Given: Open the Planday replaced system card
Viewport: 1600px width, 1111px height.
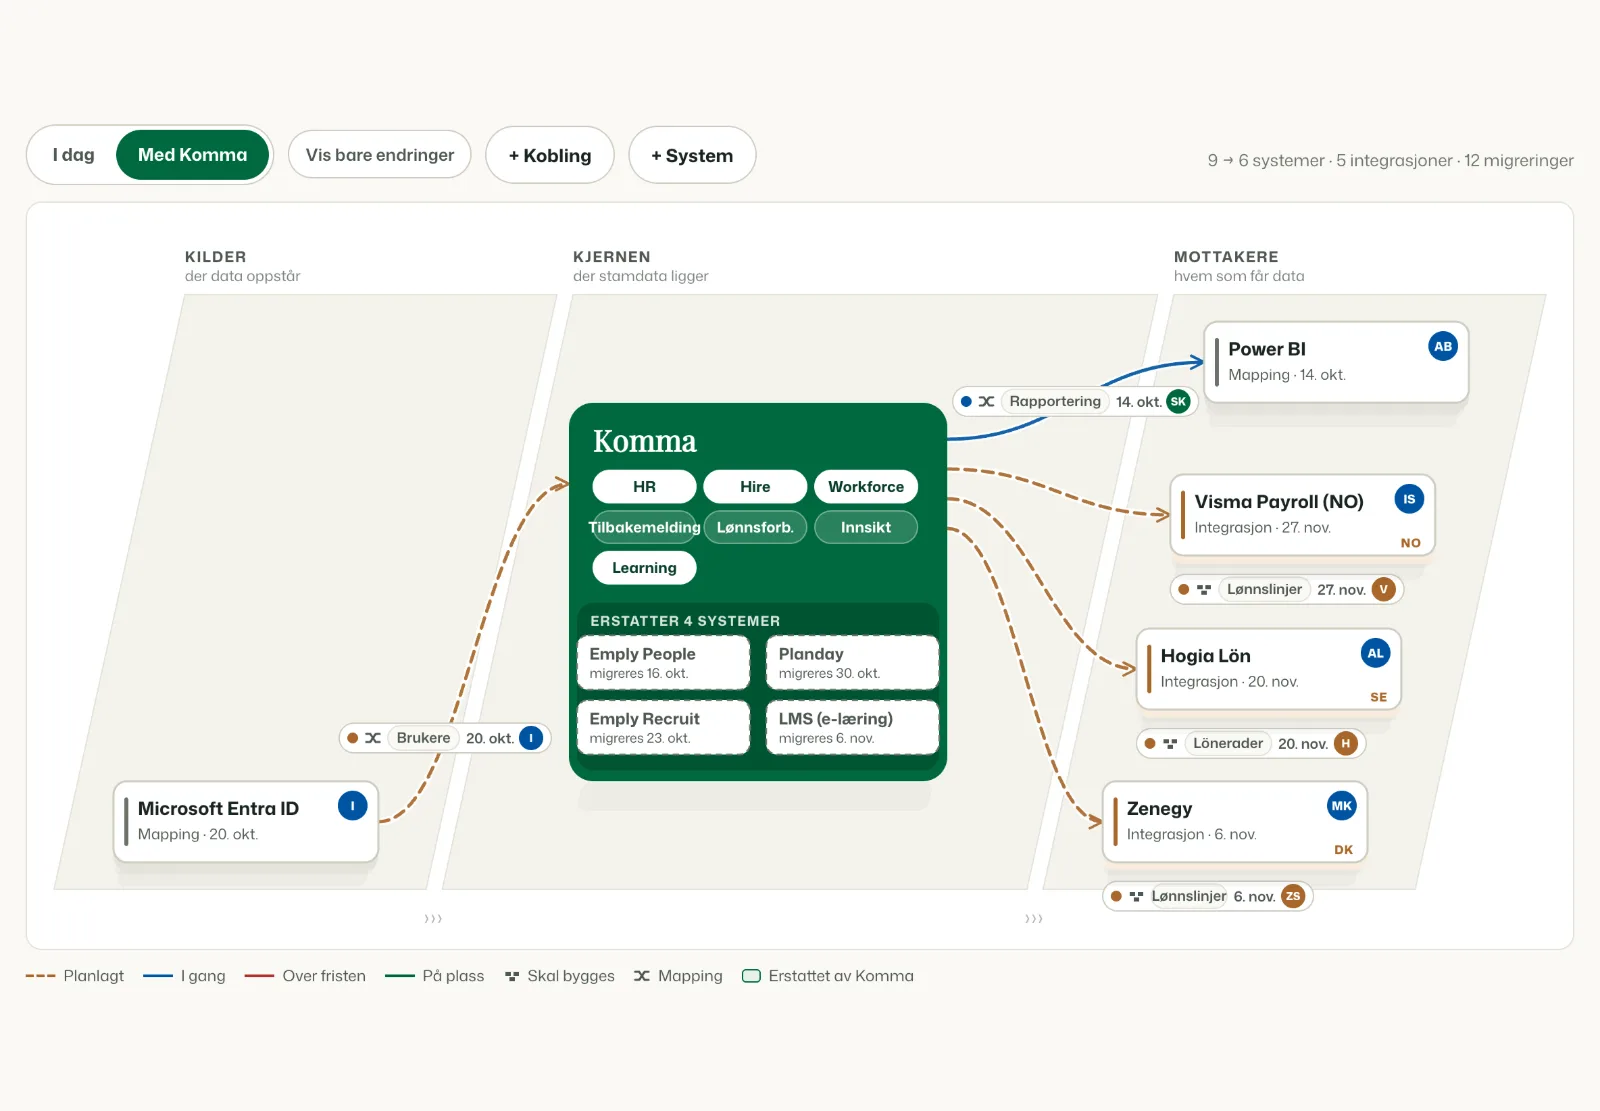Looking at the screenshot, I should click(852, 662).
